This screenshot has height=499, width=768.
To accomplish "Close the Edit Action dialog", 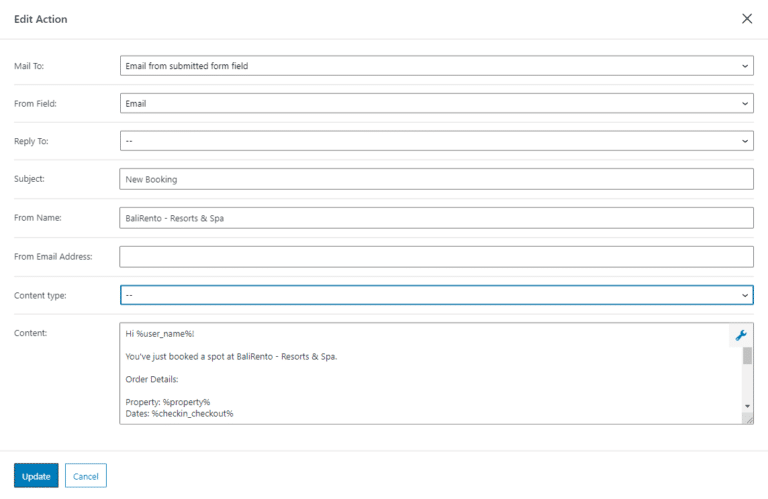I will coord(747,19).
